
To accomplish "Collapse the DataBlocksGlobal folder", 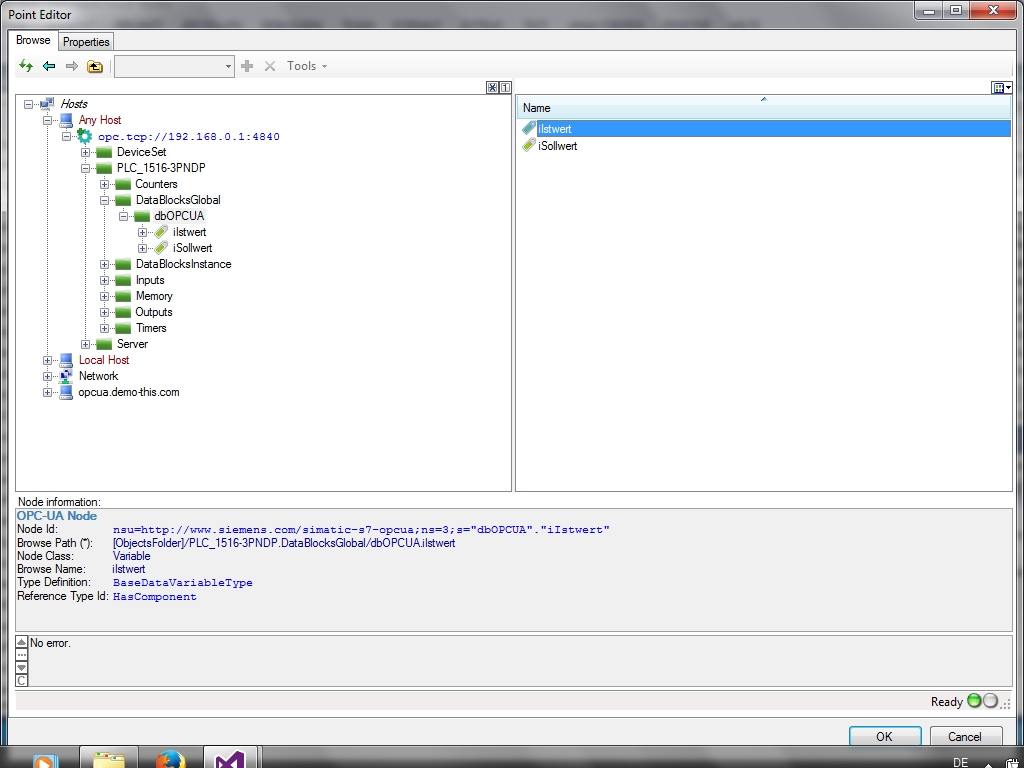I will [x=104, y=200].
